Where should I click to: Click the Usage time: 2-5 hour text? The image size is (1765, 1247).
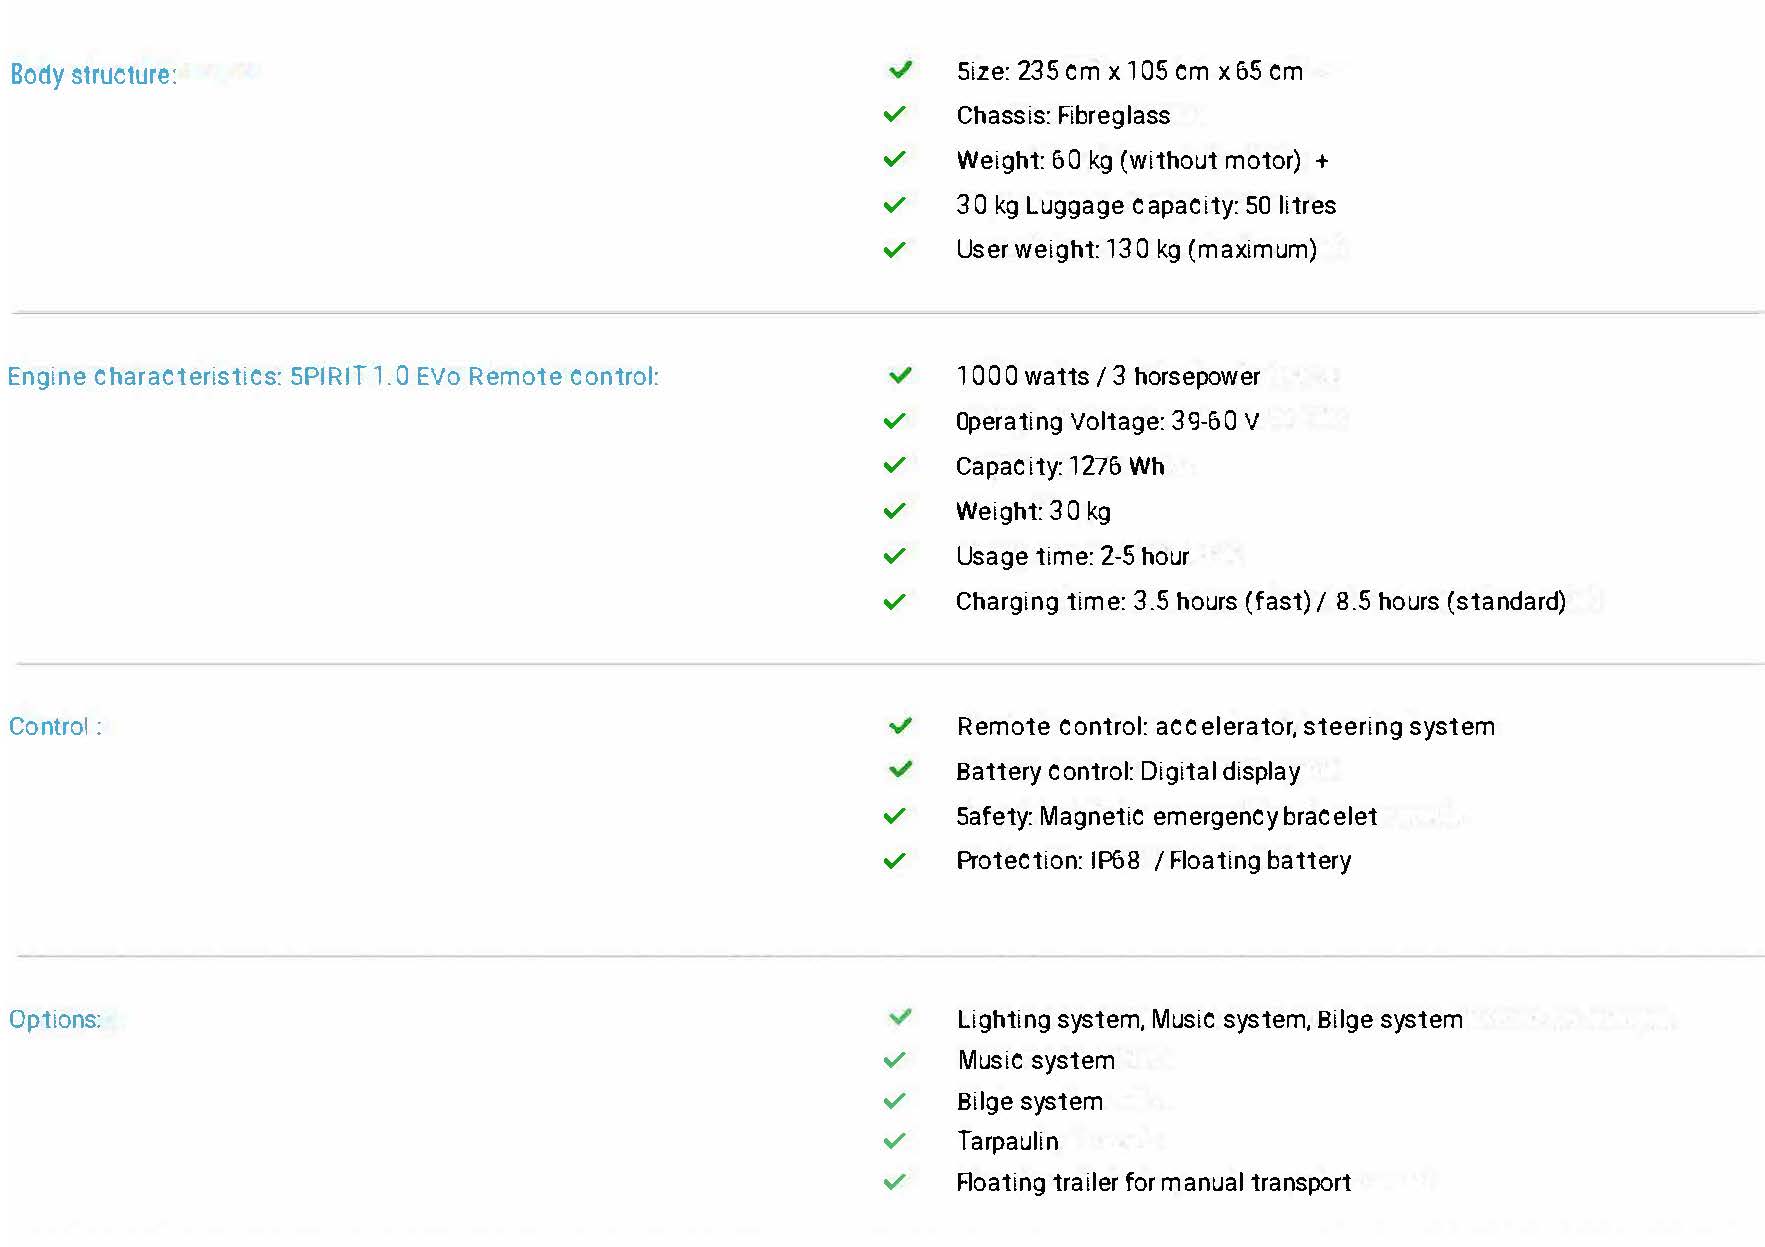[1072, 556]
